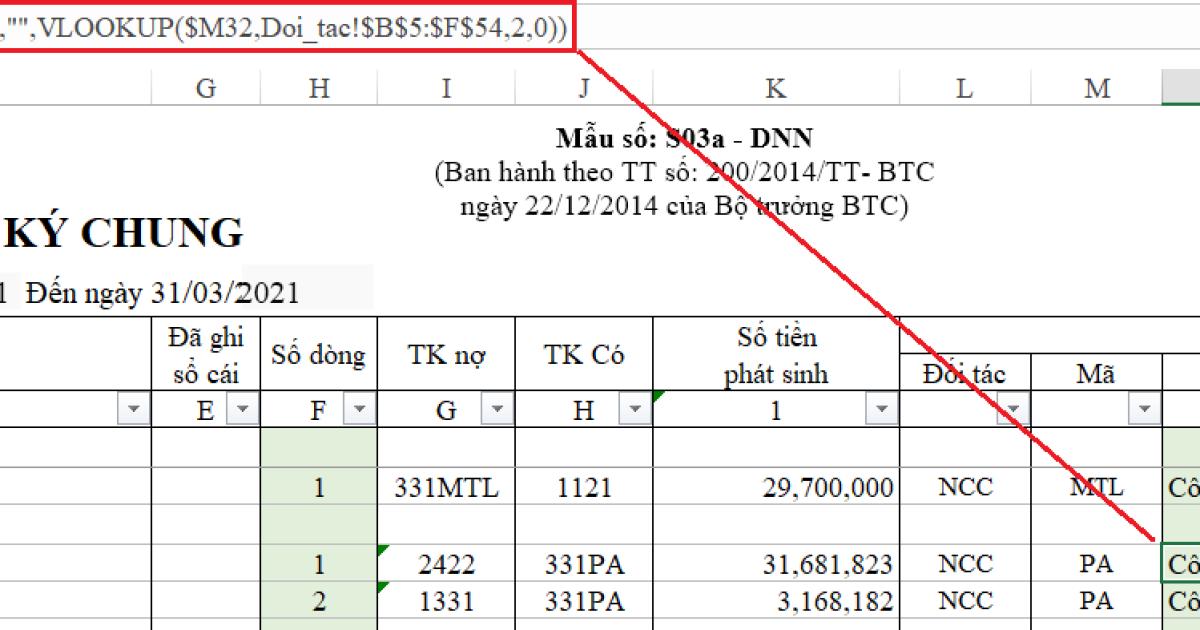
Task: Select column header G
Action: (206, 88)
